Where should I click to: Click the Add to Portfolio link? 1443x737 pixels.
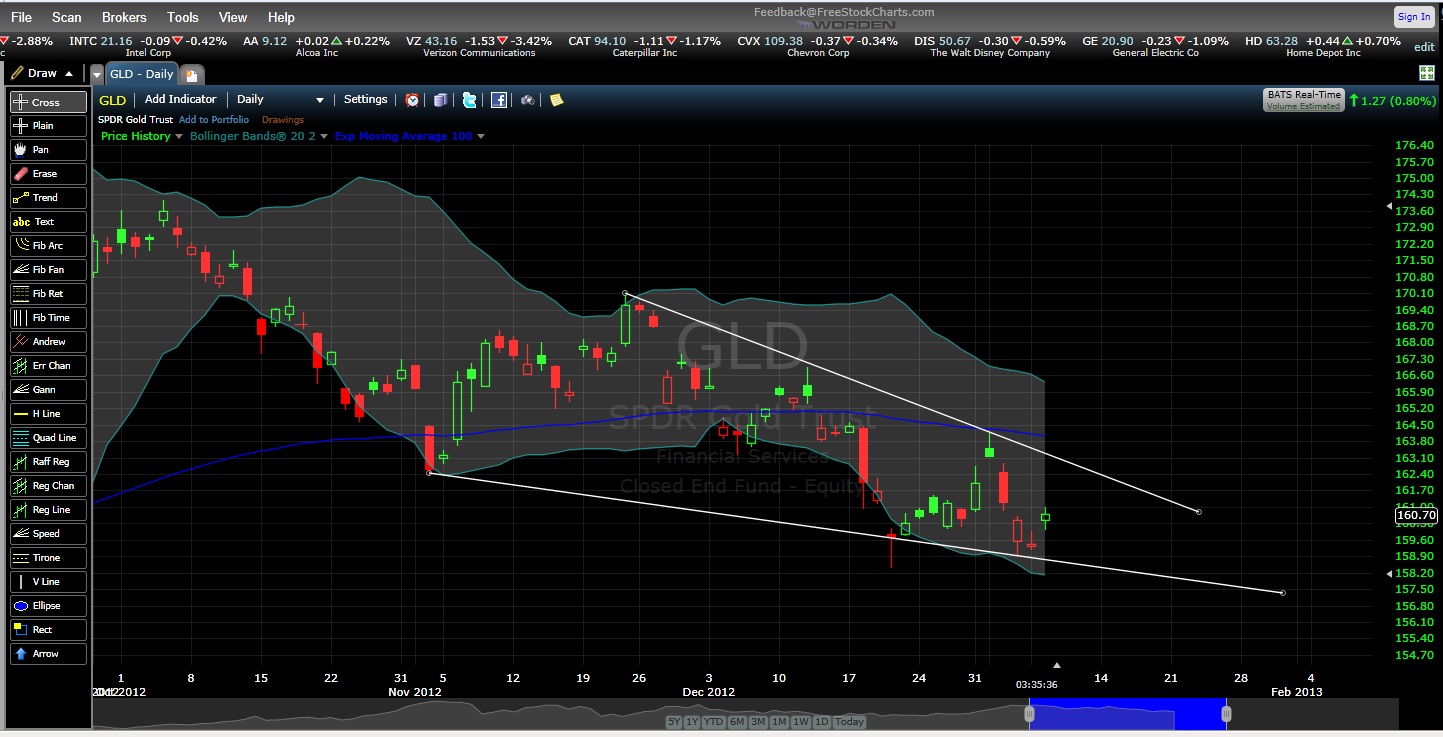(214, 120)
